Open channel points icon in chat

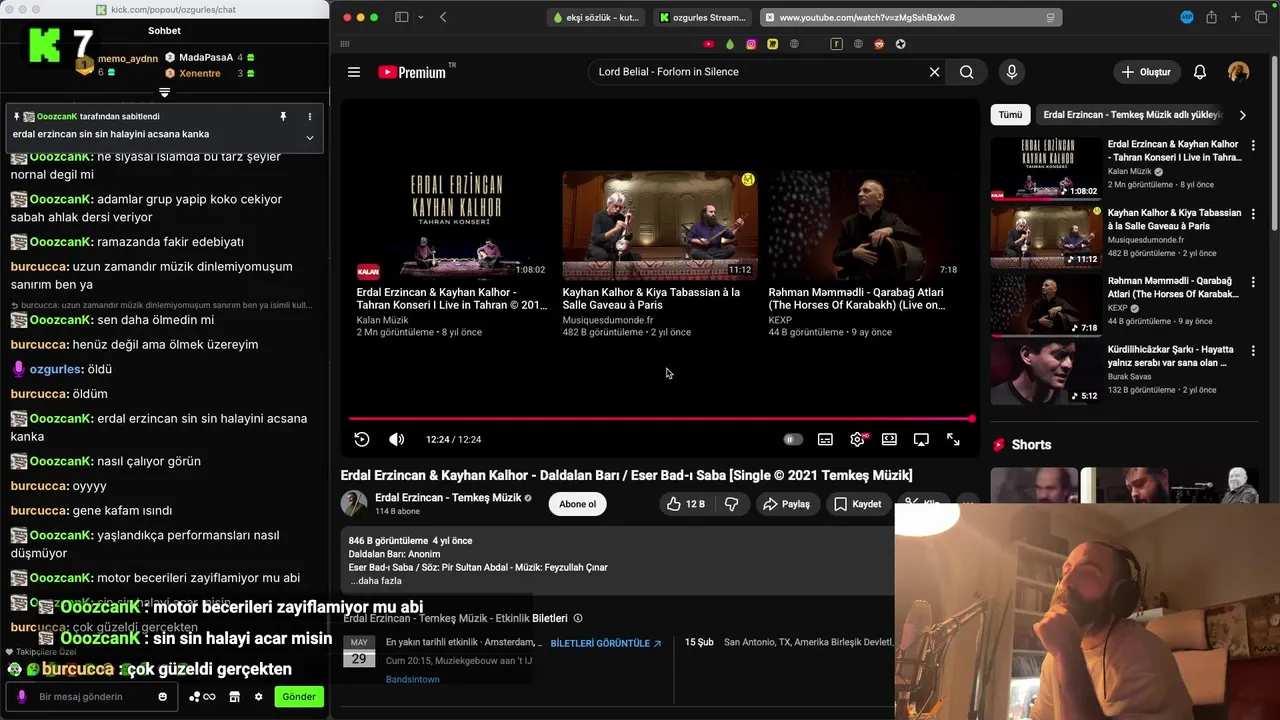[202, 697]
